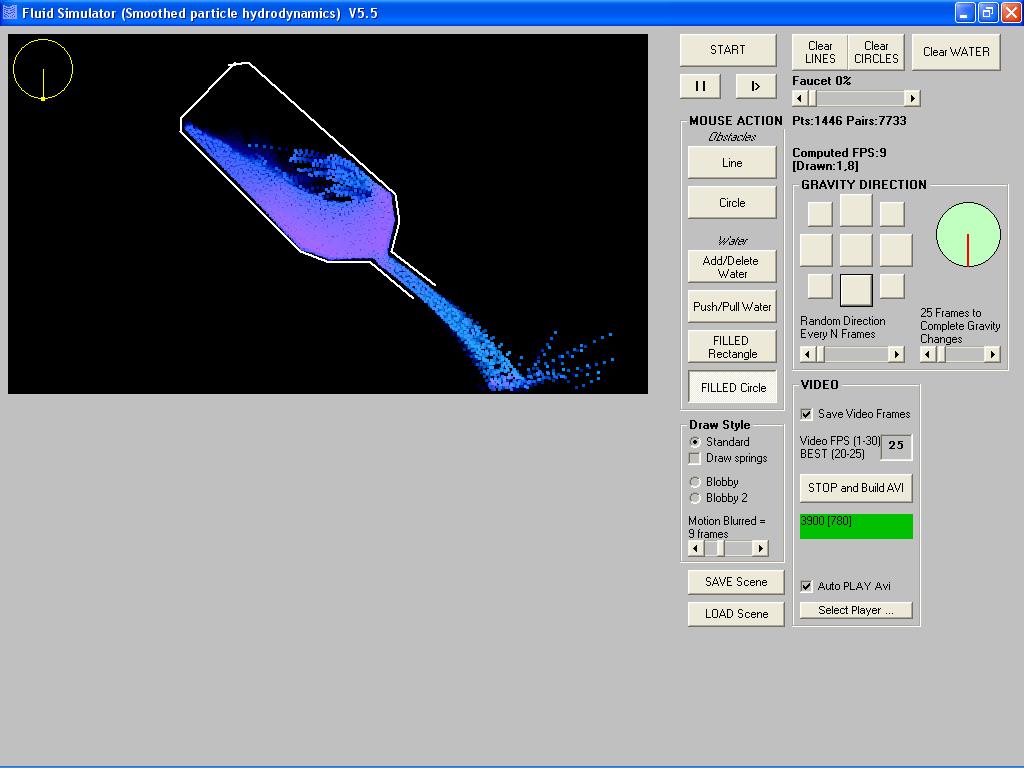Decrease motion blur frames with left arrow
The image size is (1024, 768).
point(696,548)
